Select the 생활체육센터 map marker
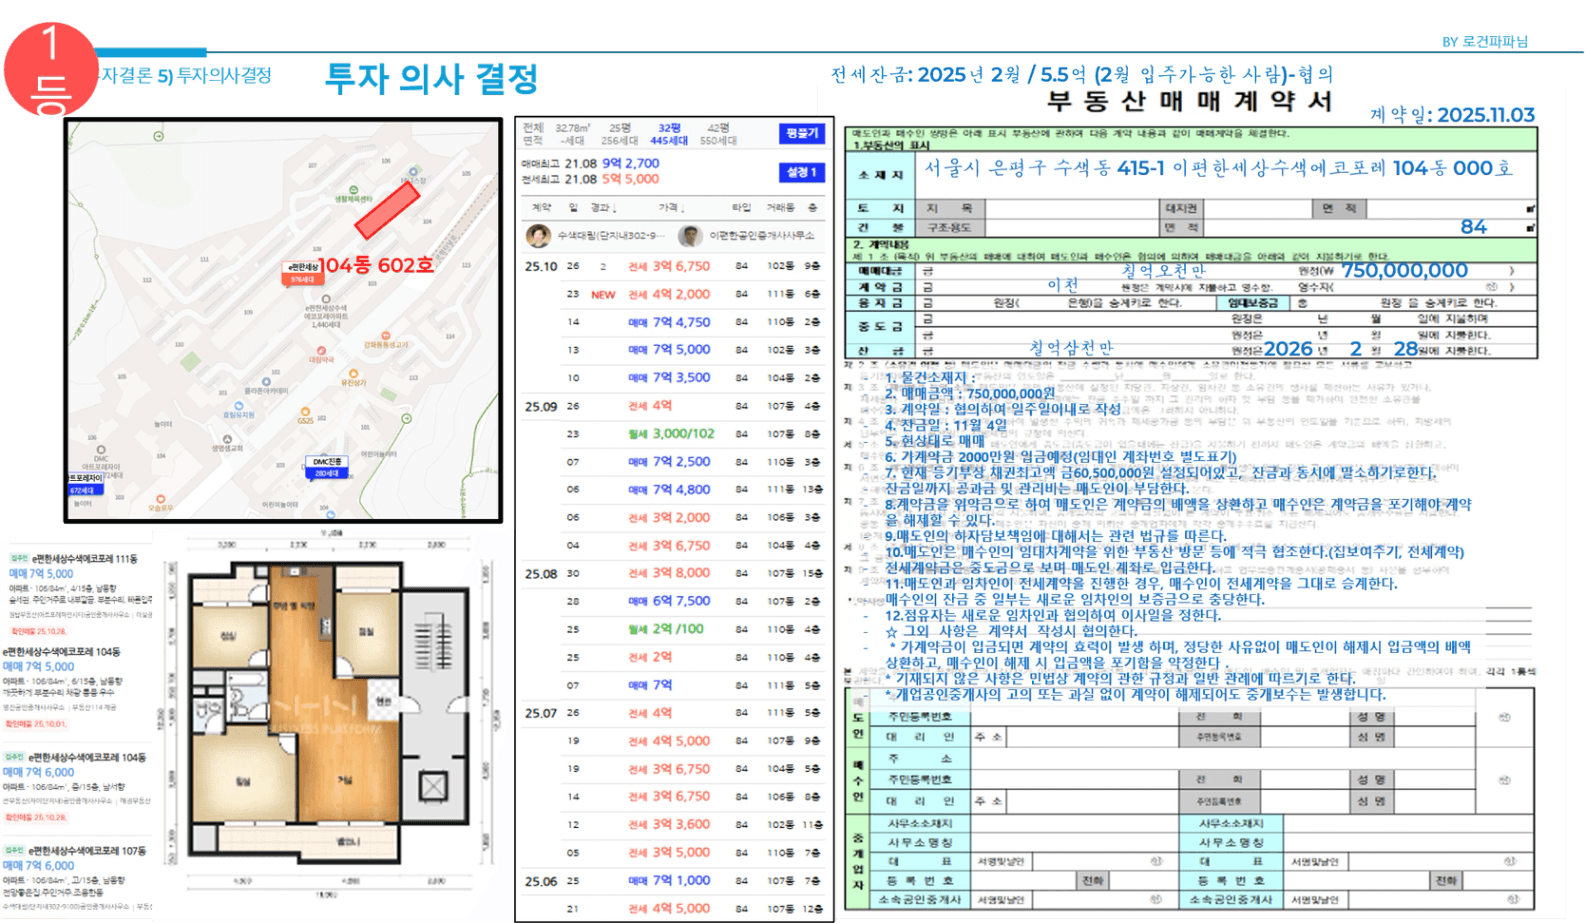Viewport: 1585px width, 923px height. [x=353, y=193]
